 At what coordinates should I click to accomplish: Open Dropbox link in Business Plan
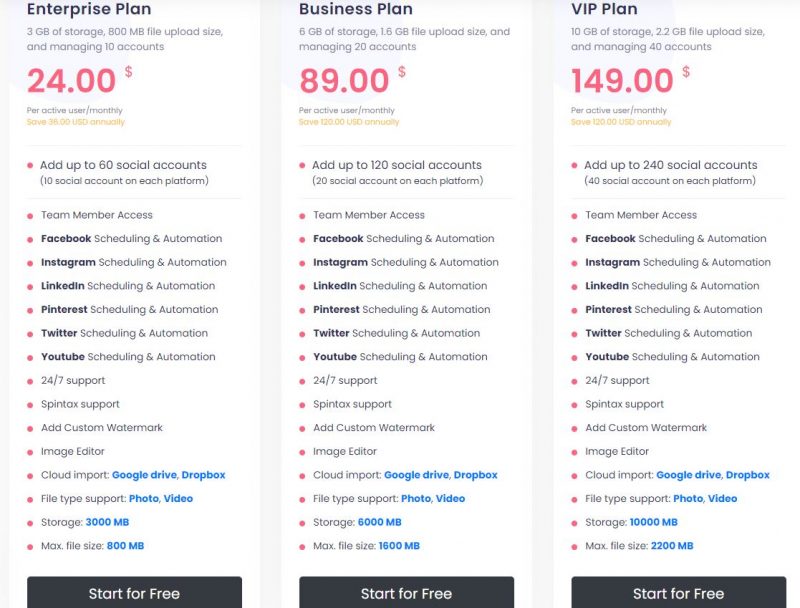476,475
